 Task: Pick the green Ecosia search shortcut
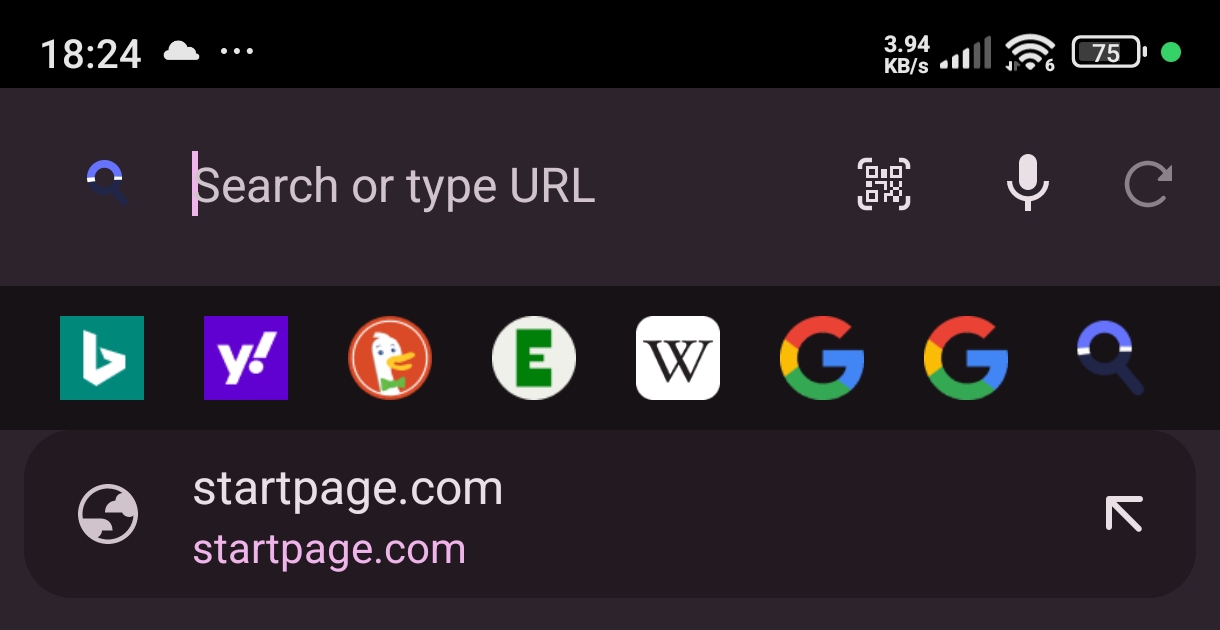point(534,358)
